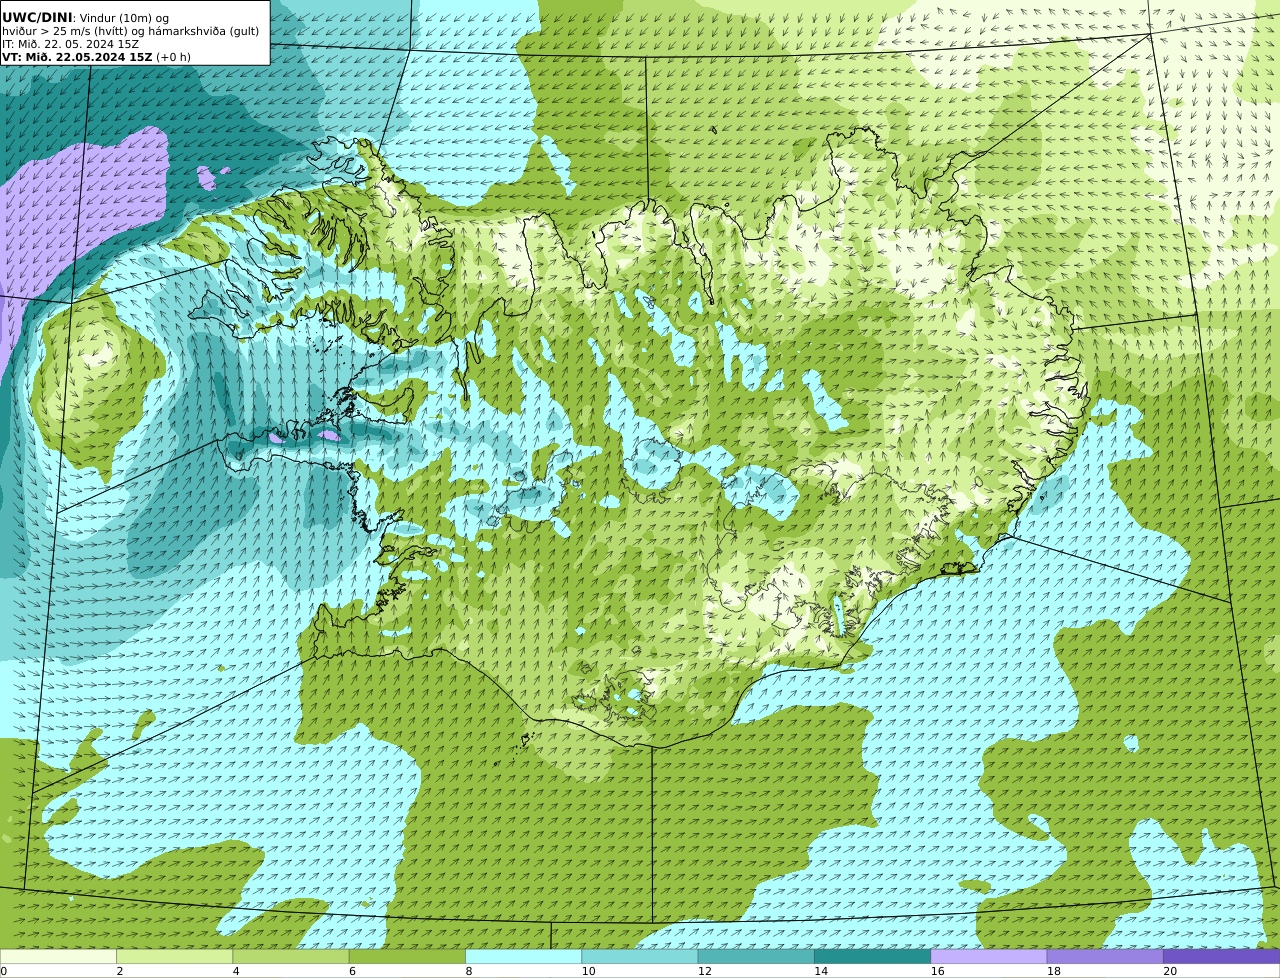Click the medium purple 18–20 m/s legend swatch
The height and width of the screenshot is (978, 1280).
pyautogui.click(x=1105, y=956)
